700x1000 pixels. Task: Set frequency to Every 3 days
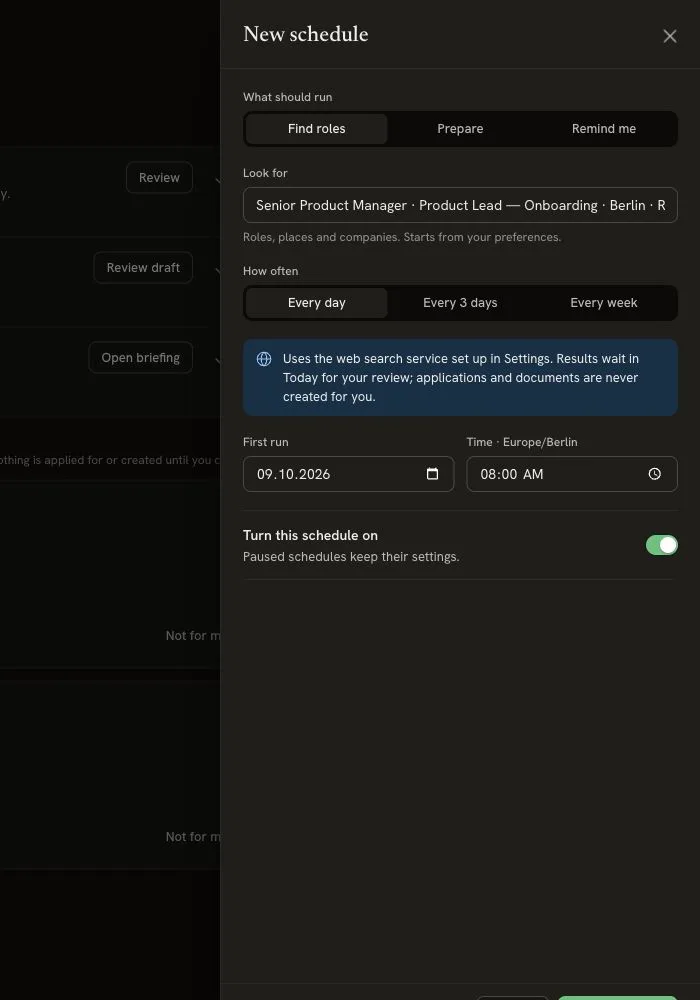tap(460, 303)
